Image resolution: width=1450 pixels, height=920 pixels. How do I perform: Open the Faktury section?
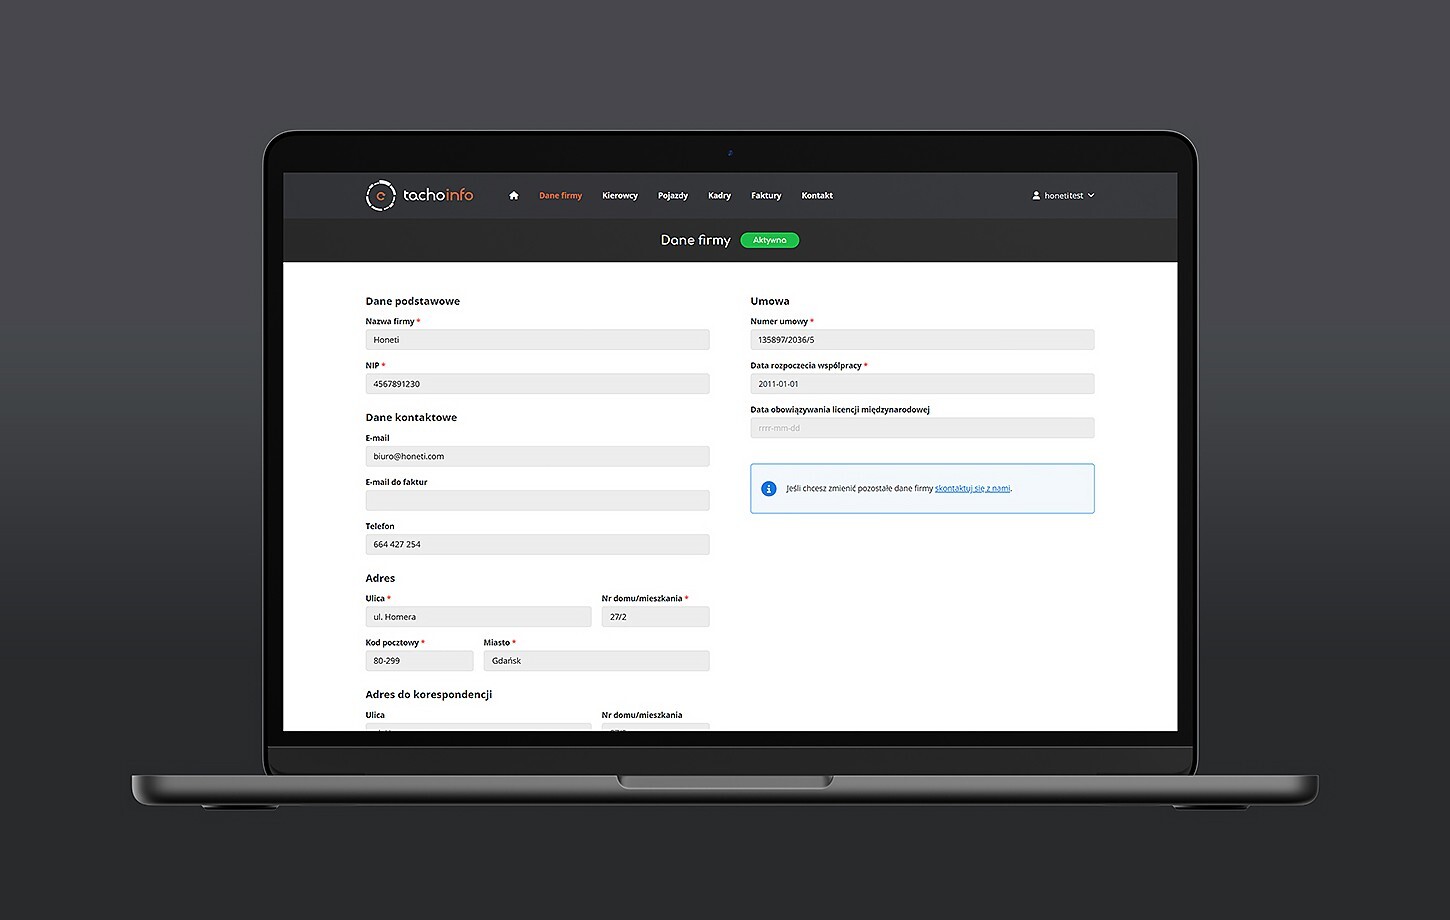[x=765, y=195]
